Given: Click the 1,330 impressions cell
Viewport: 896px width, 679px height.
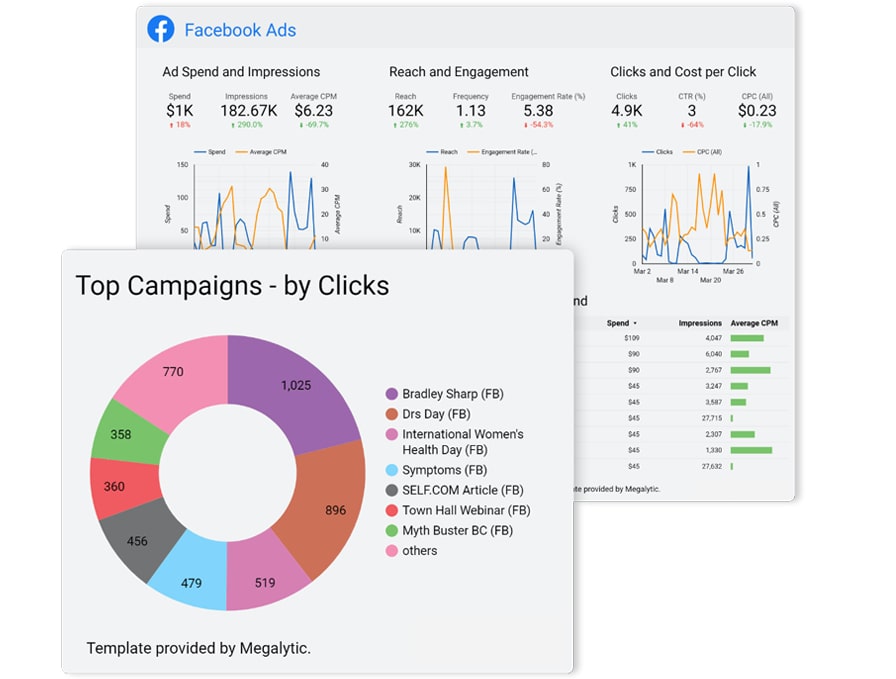Looking at the screenshot, I should pos(713,450).
